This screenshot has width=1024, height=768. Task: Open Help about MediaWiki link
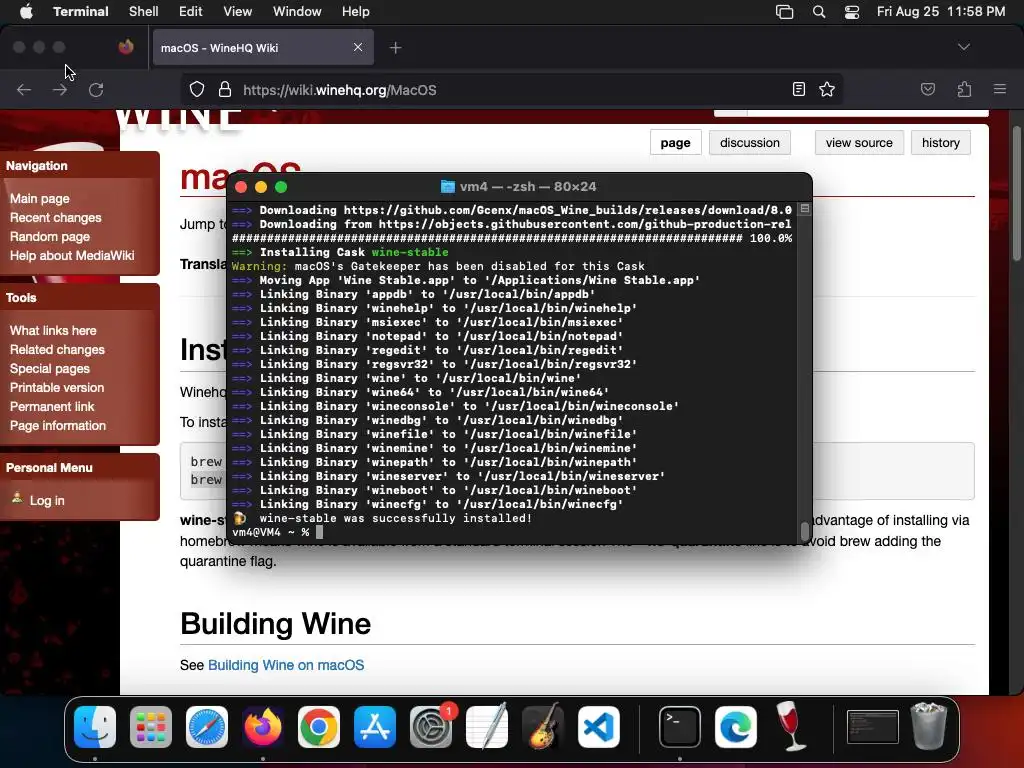[72, 255]
